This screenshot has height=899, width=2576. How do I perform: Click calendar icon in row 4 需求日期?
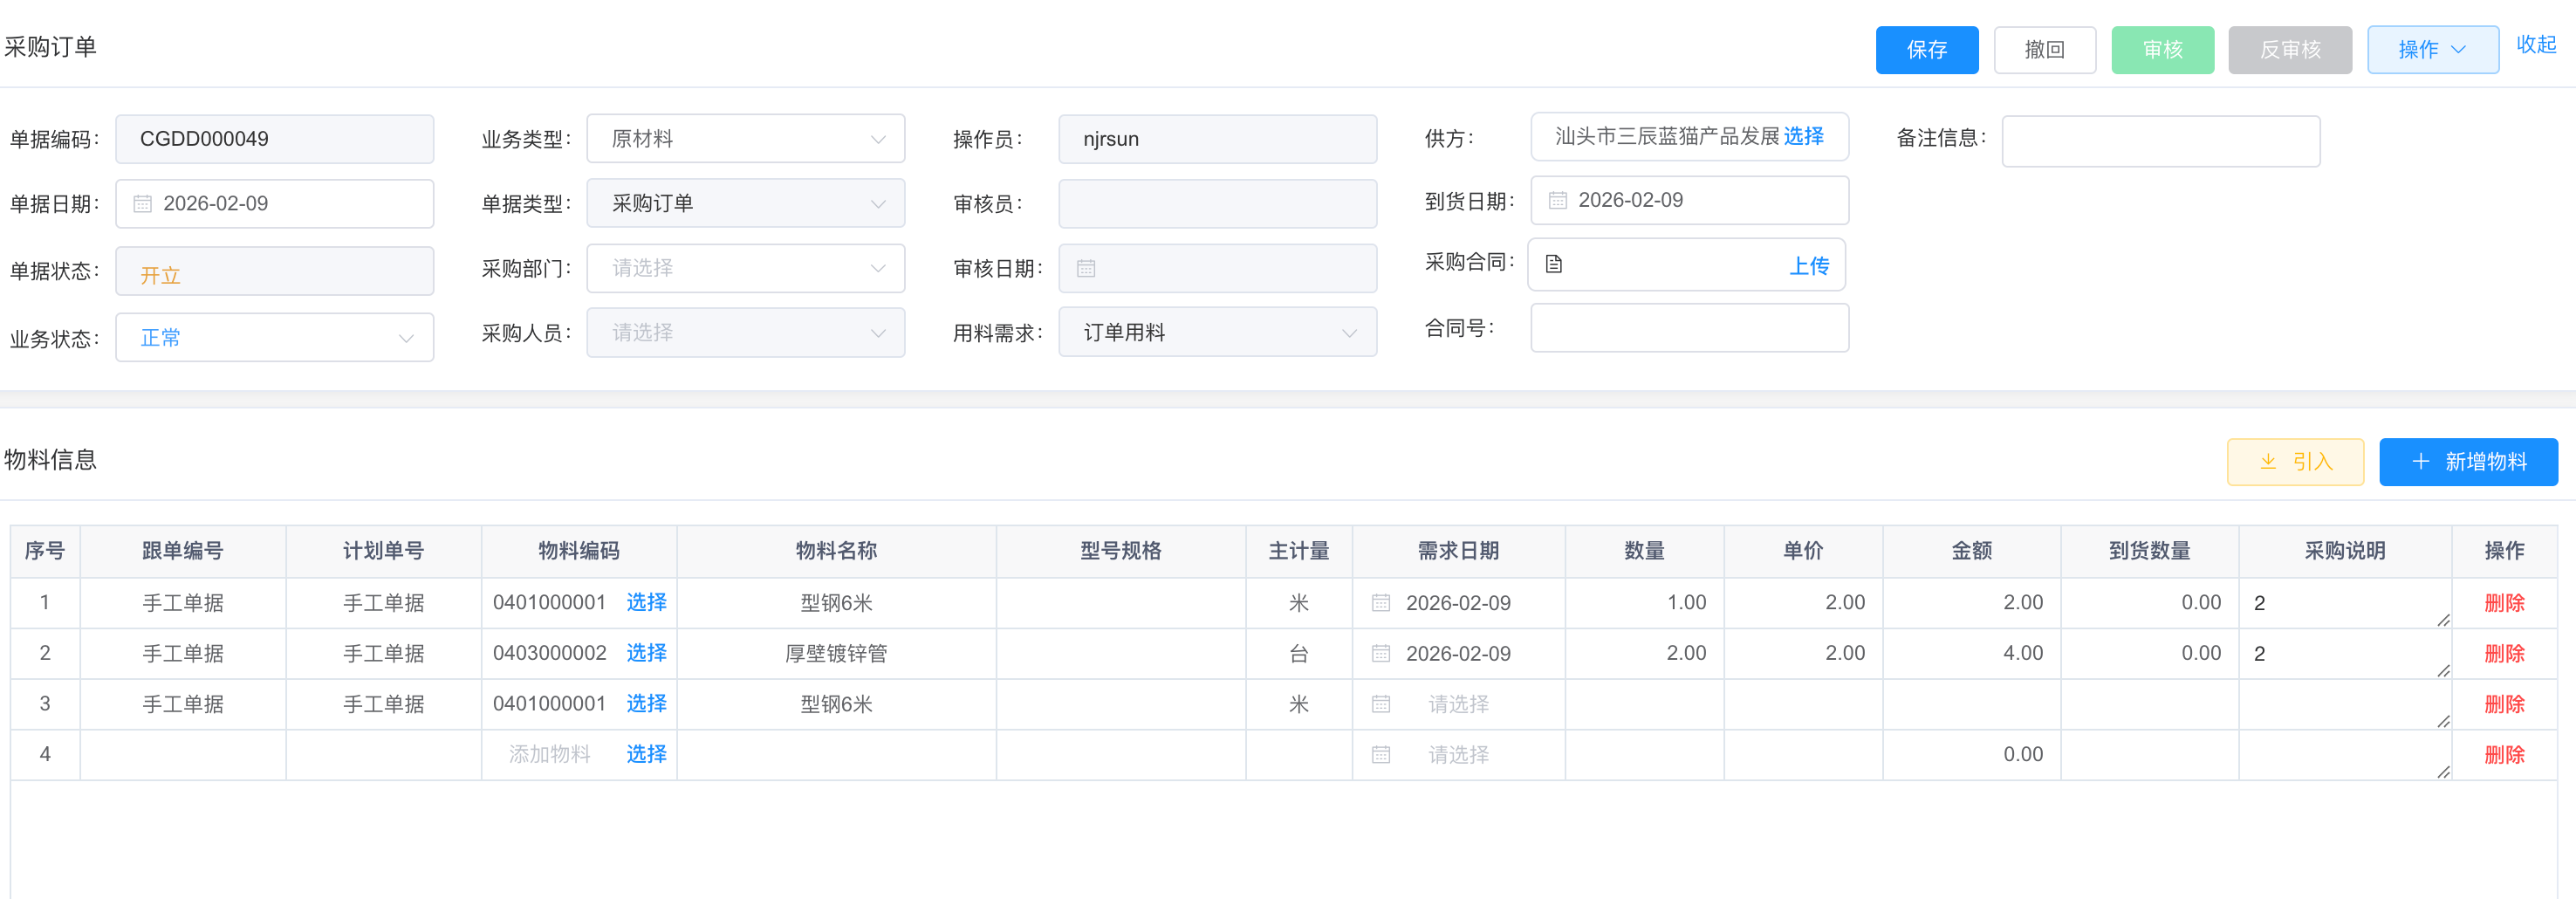1381,755
